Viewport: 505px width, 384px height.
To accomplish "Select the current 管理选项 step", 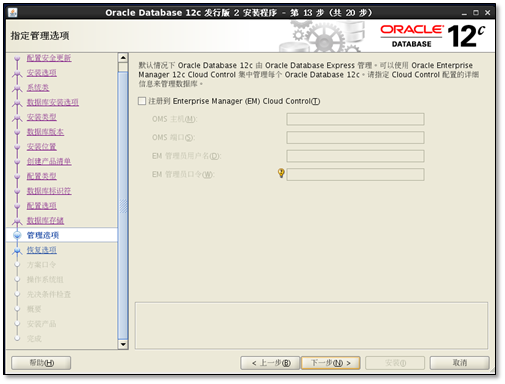I will (62, 235).
